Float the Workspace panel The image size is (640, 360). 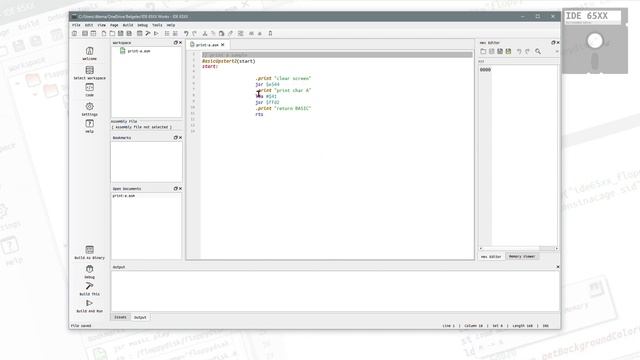point(176,43)
